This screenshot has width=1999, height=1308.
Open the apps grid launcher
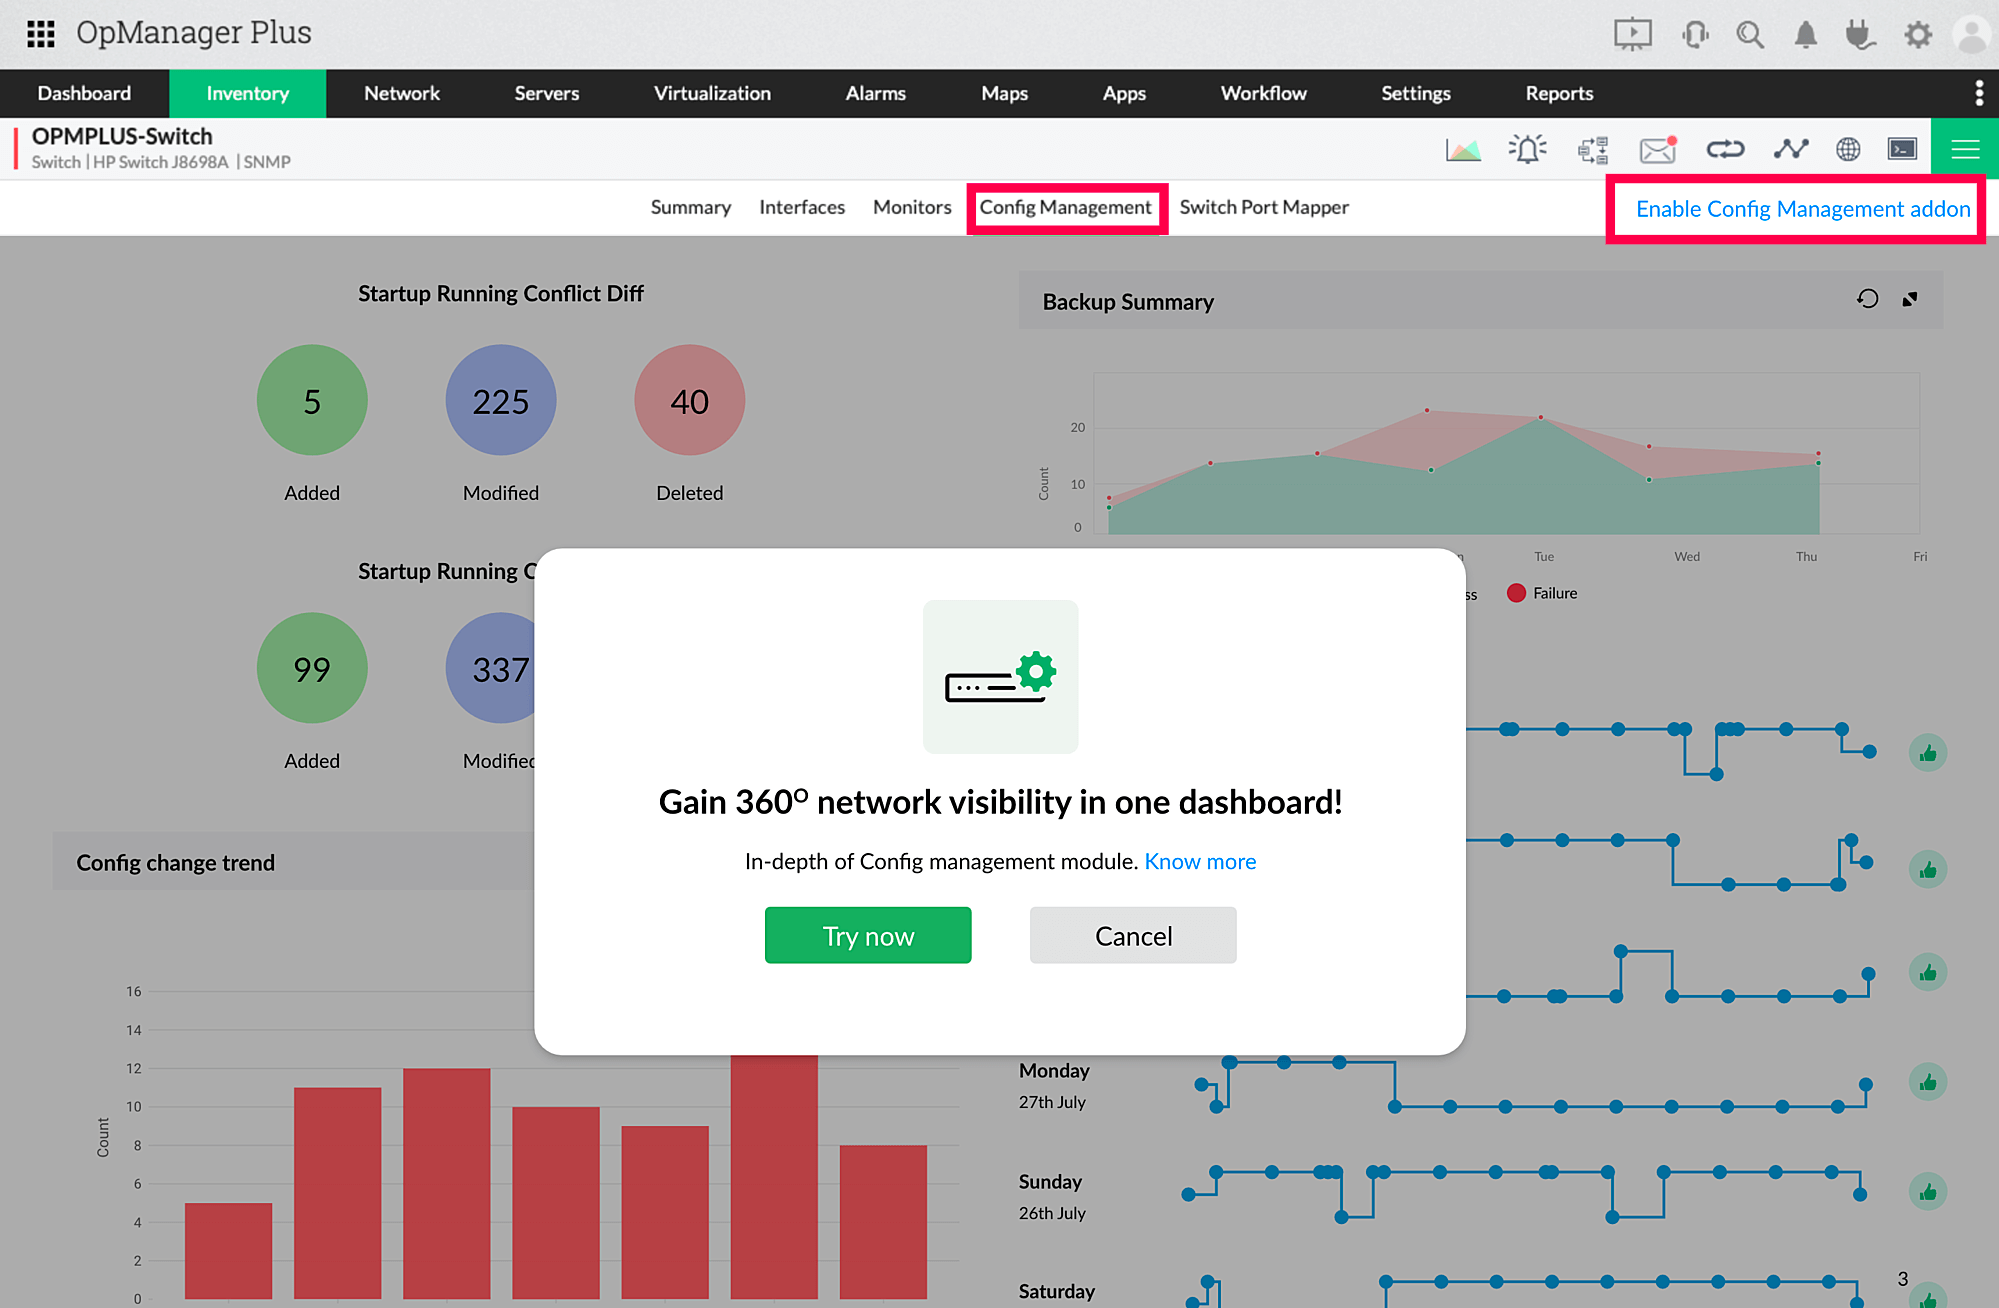(41, 34)
